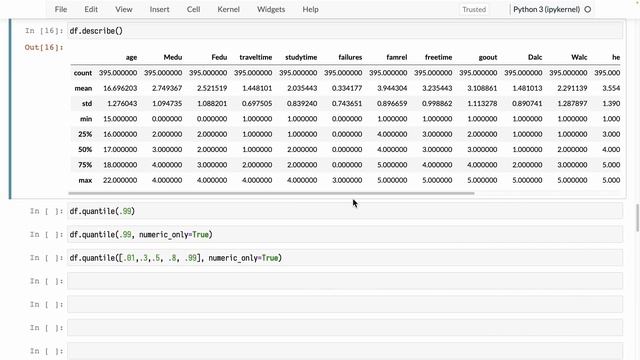Click the max row label
The width and height of the screenshot is (640, 360).
[85, 180]
